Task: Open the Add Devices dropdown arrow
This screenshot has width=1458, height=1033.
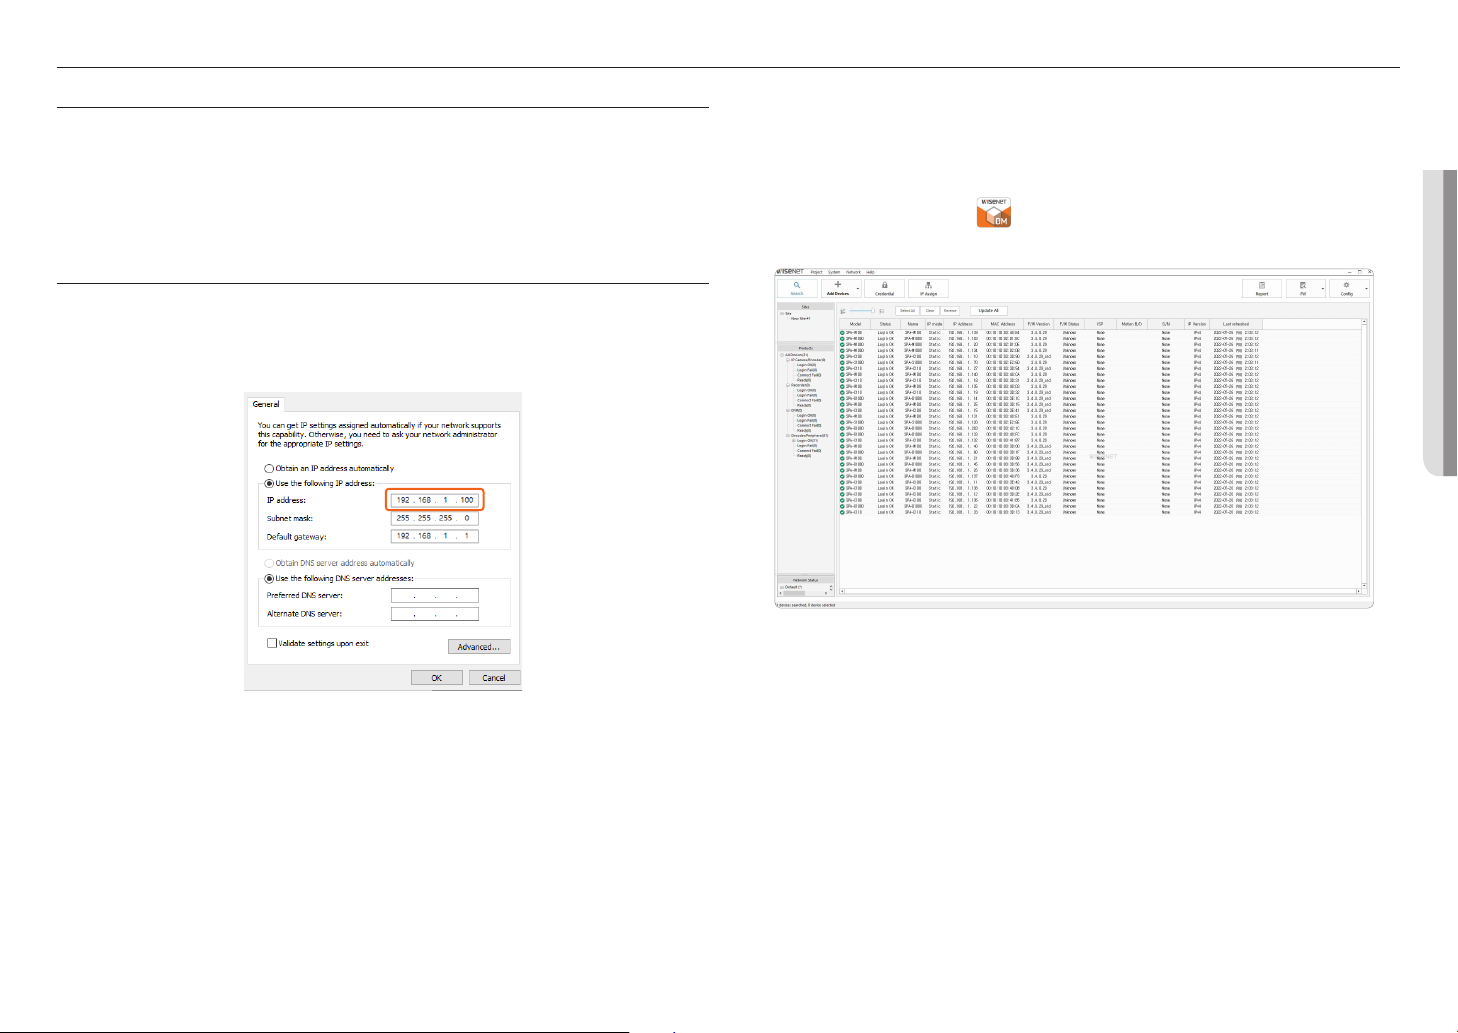Action: click(x=858, y=288)
